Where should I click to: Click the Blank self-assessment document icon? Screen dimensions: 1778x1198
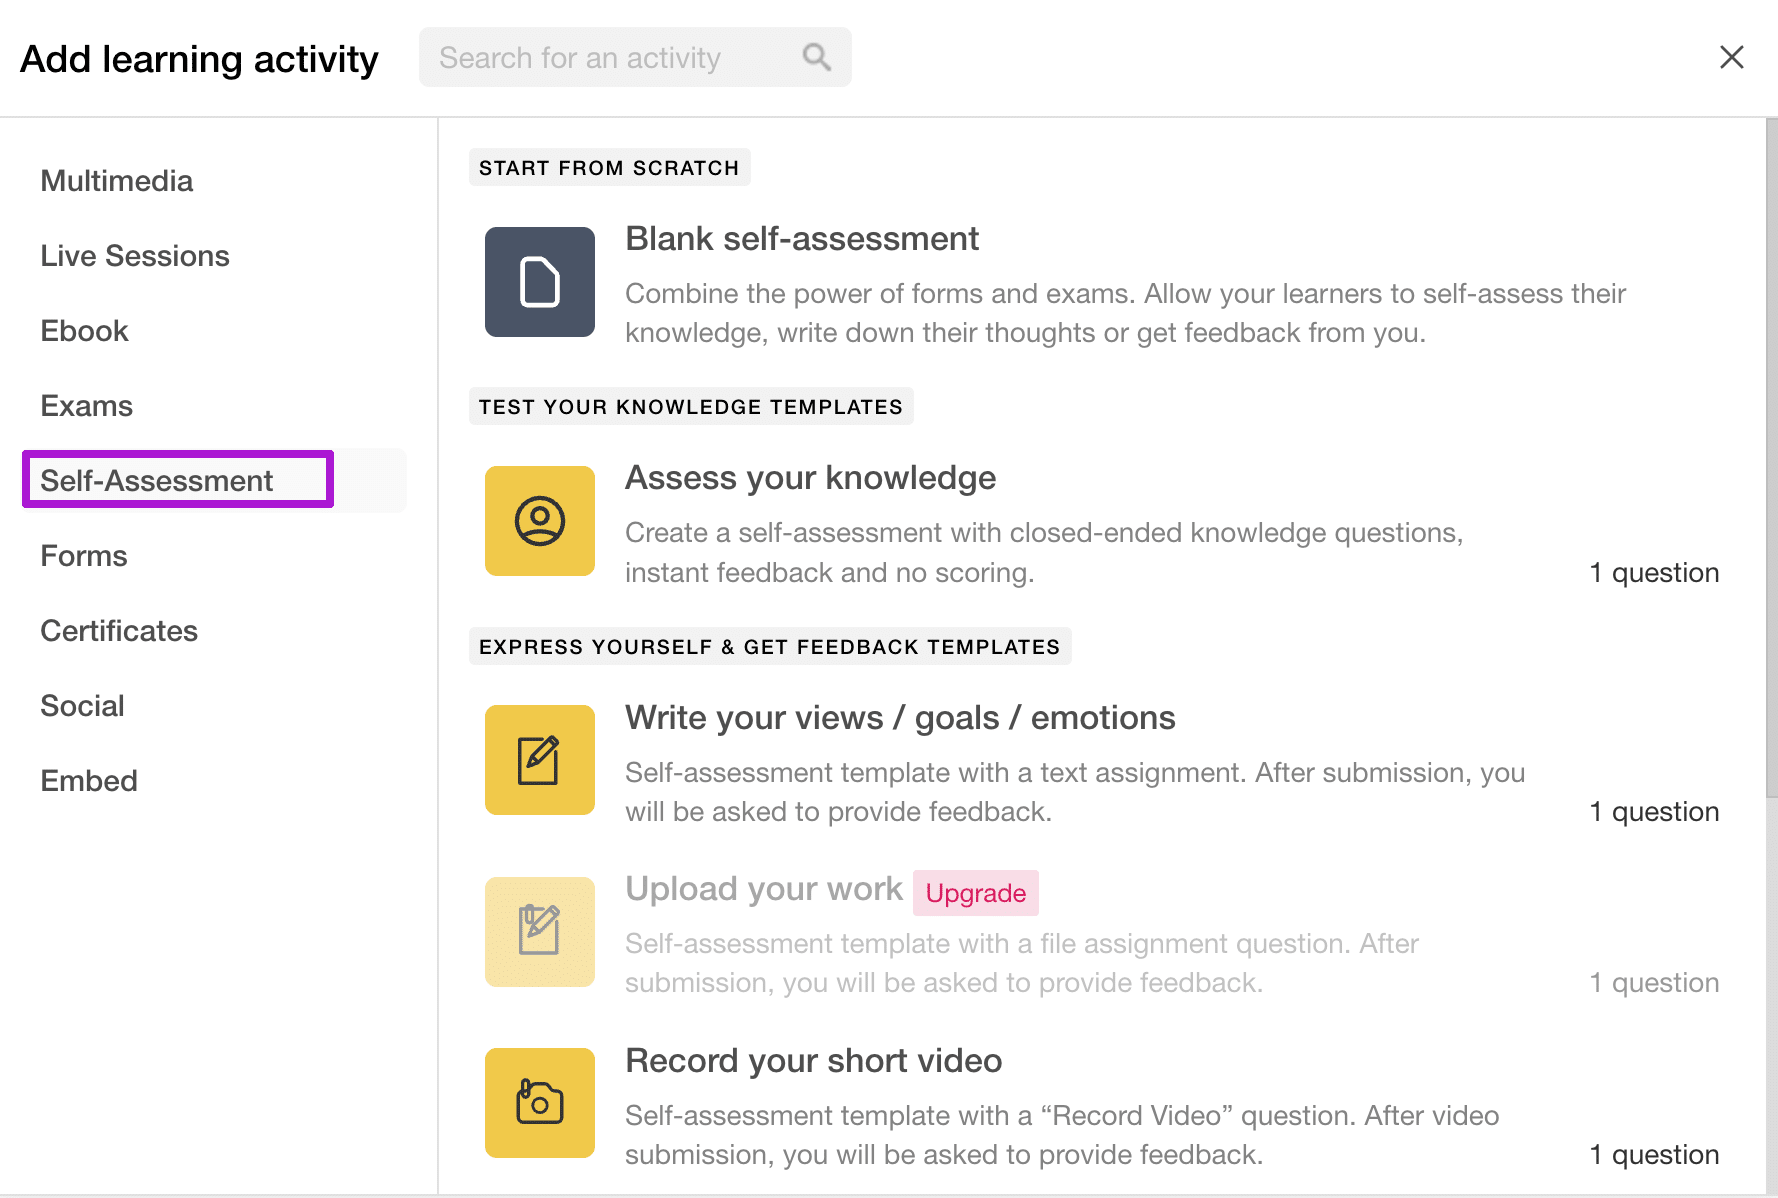pyautogui.click(x=540, y=282)
